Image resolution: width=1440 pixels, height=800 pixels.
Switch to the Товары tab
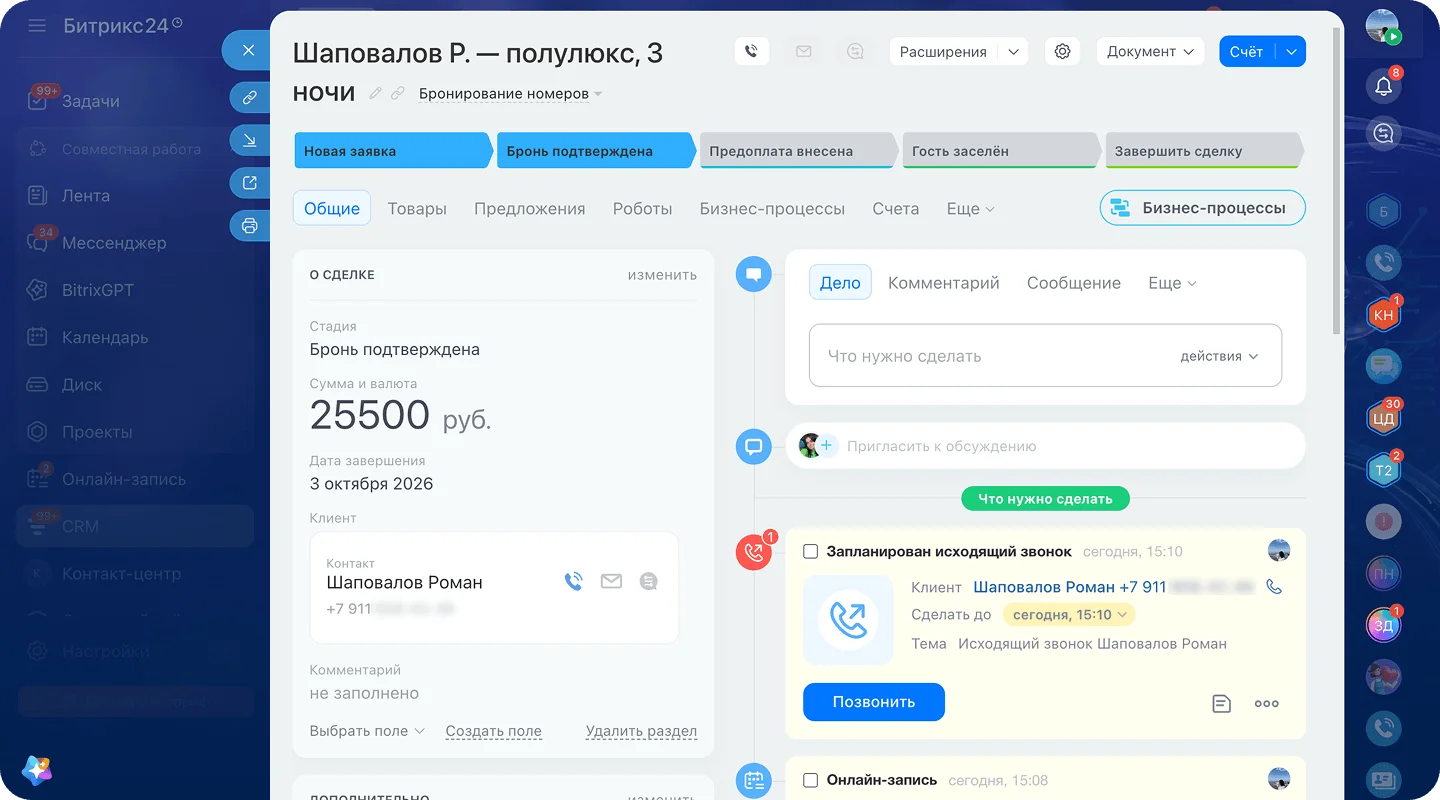[417, 209]
